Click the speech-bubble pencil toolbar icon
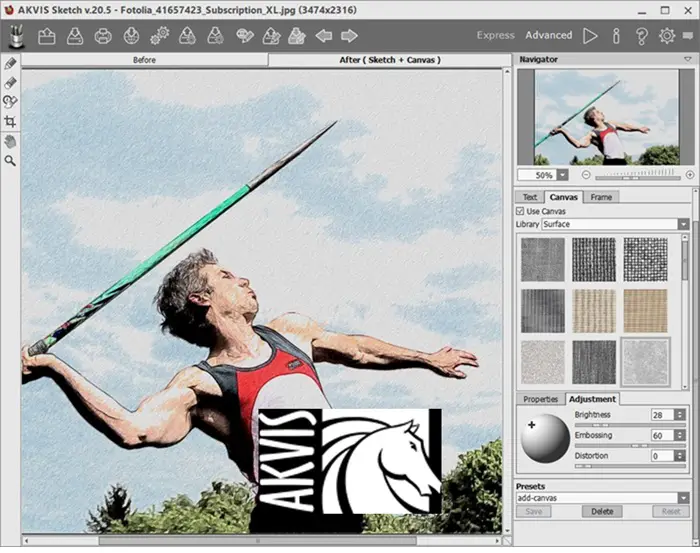The width and height of the screenshot is (700, 553). pyautogui.click(x=245, y=36)
